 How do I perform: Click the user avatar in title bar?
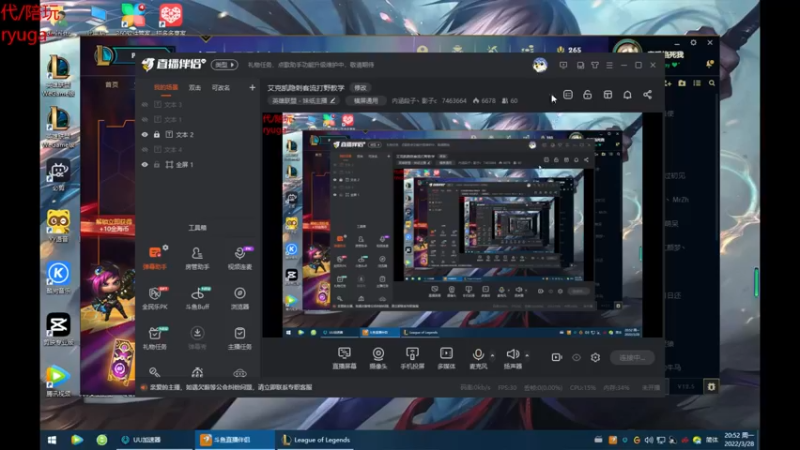(540, 65)
